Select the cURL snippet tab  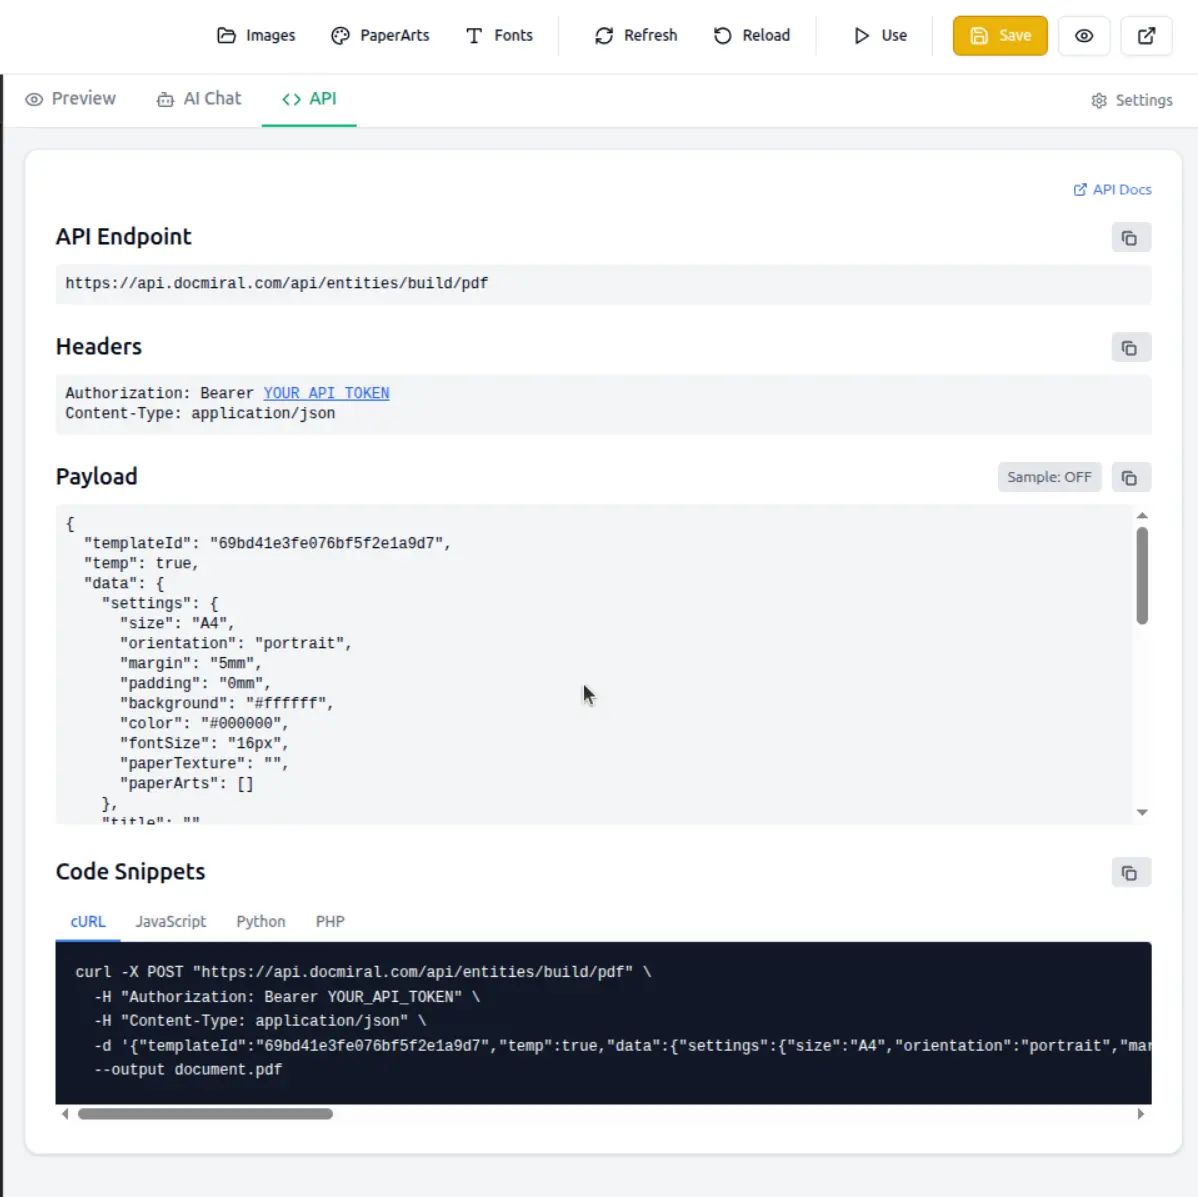pos(88,921)
